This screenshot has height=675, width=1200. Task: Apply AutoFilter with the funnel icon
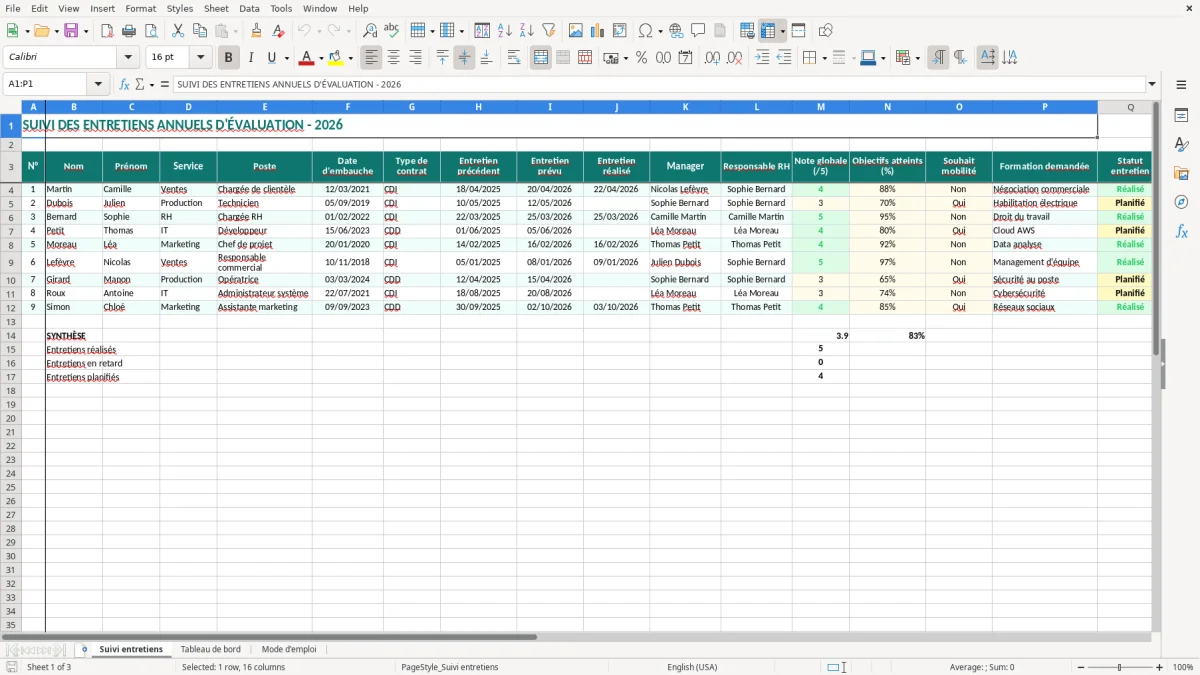click(x=549, y=31)
